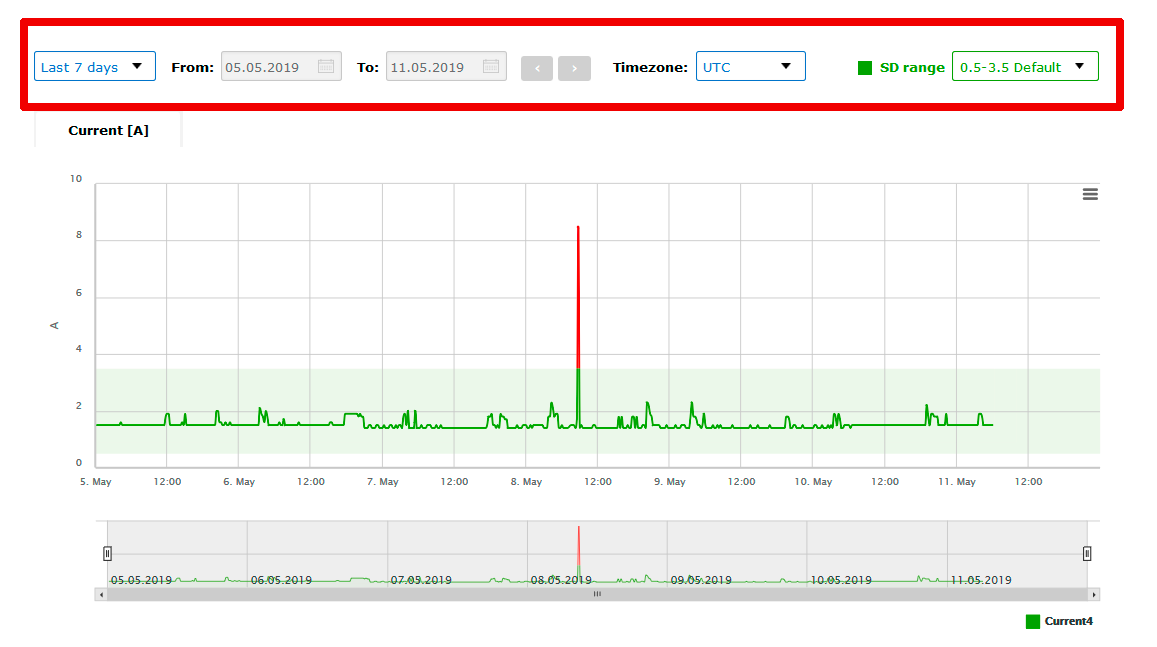Click the x-axis label 7. May
1157x647 pixels.
click(382, 482)
